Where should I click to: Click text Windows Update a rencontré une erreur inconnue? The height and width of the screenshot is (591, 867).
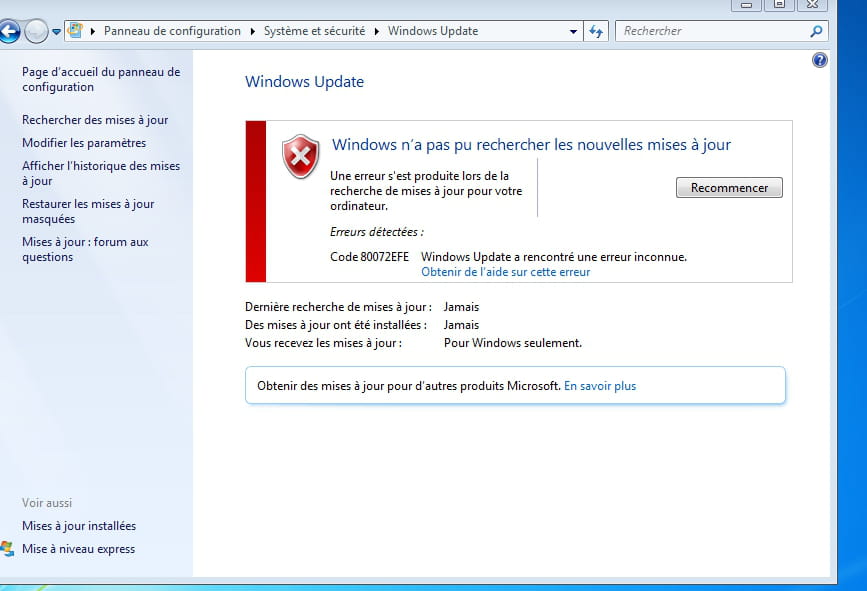(554, 257)
